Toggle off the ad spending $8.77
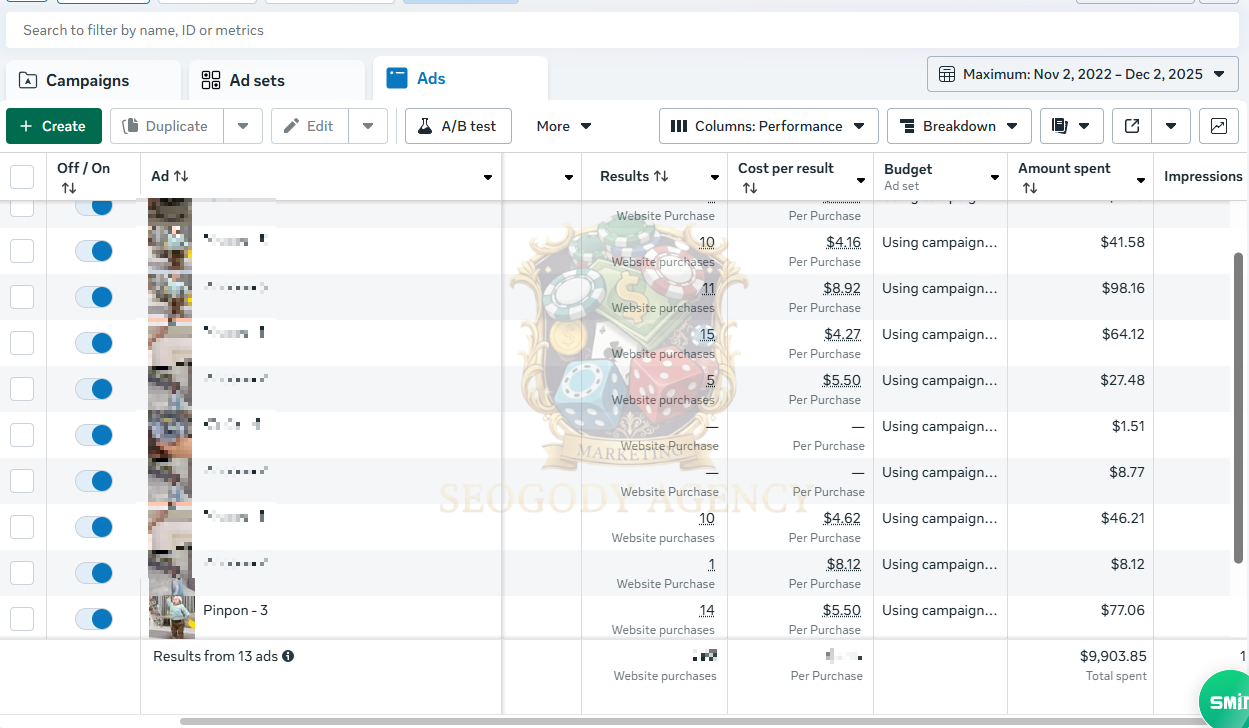The image size is (1249, 728). [94, 481]
